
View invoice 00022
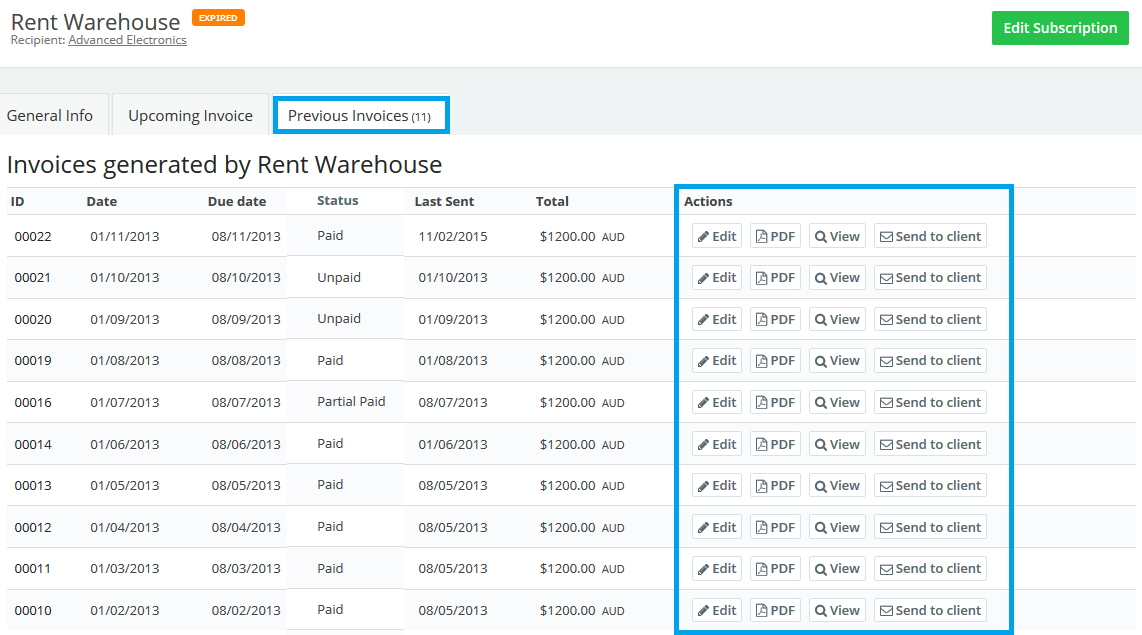coord(837,236)
